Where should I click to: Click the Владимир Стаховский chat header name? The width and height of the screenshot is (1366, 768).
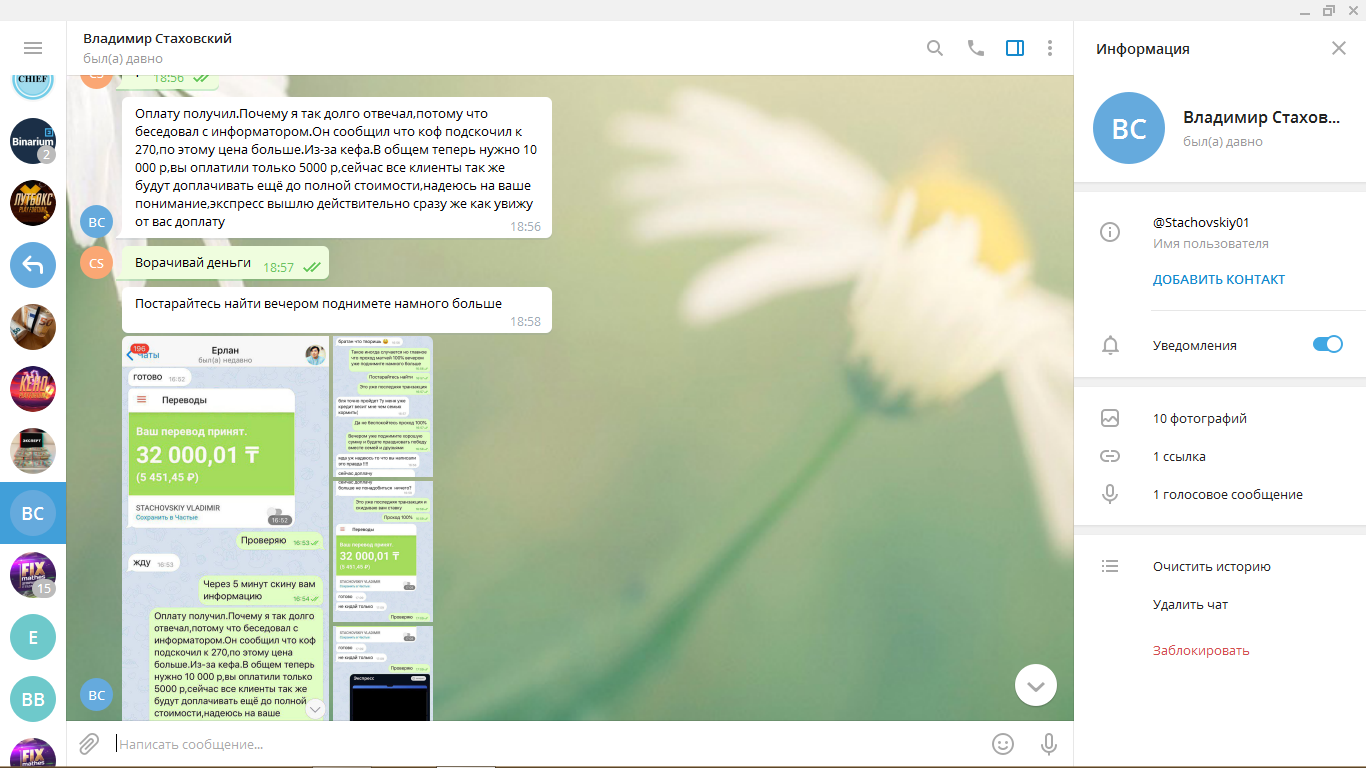(157, 39)
